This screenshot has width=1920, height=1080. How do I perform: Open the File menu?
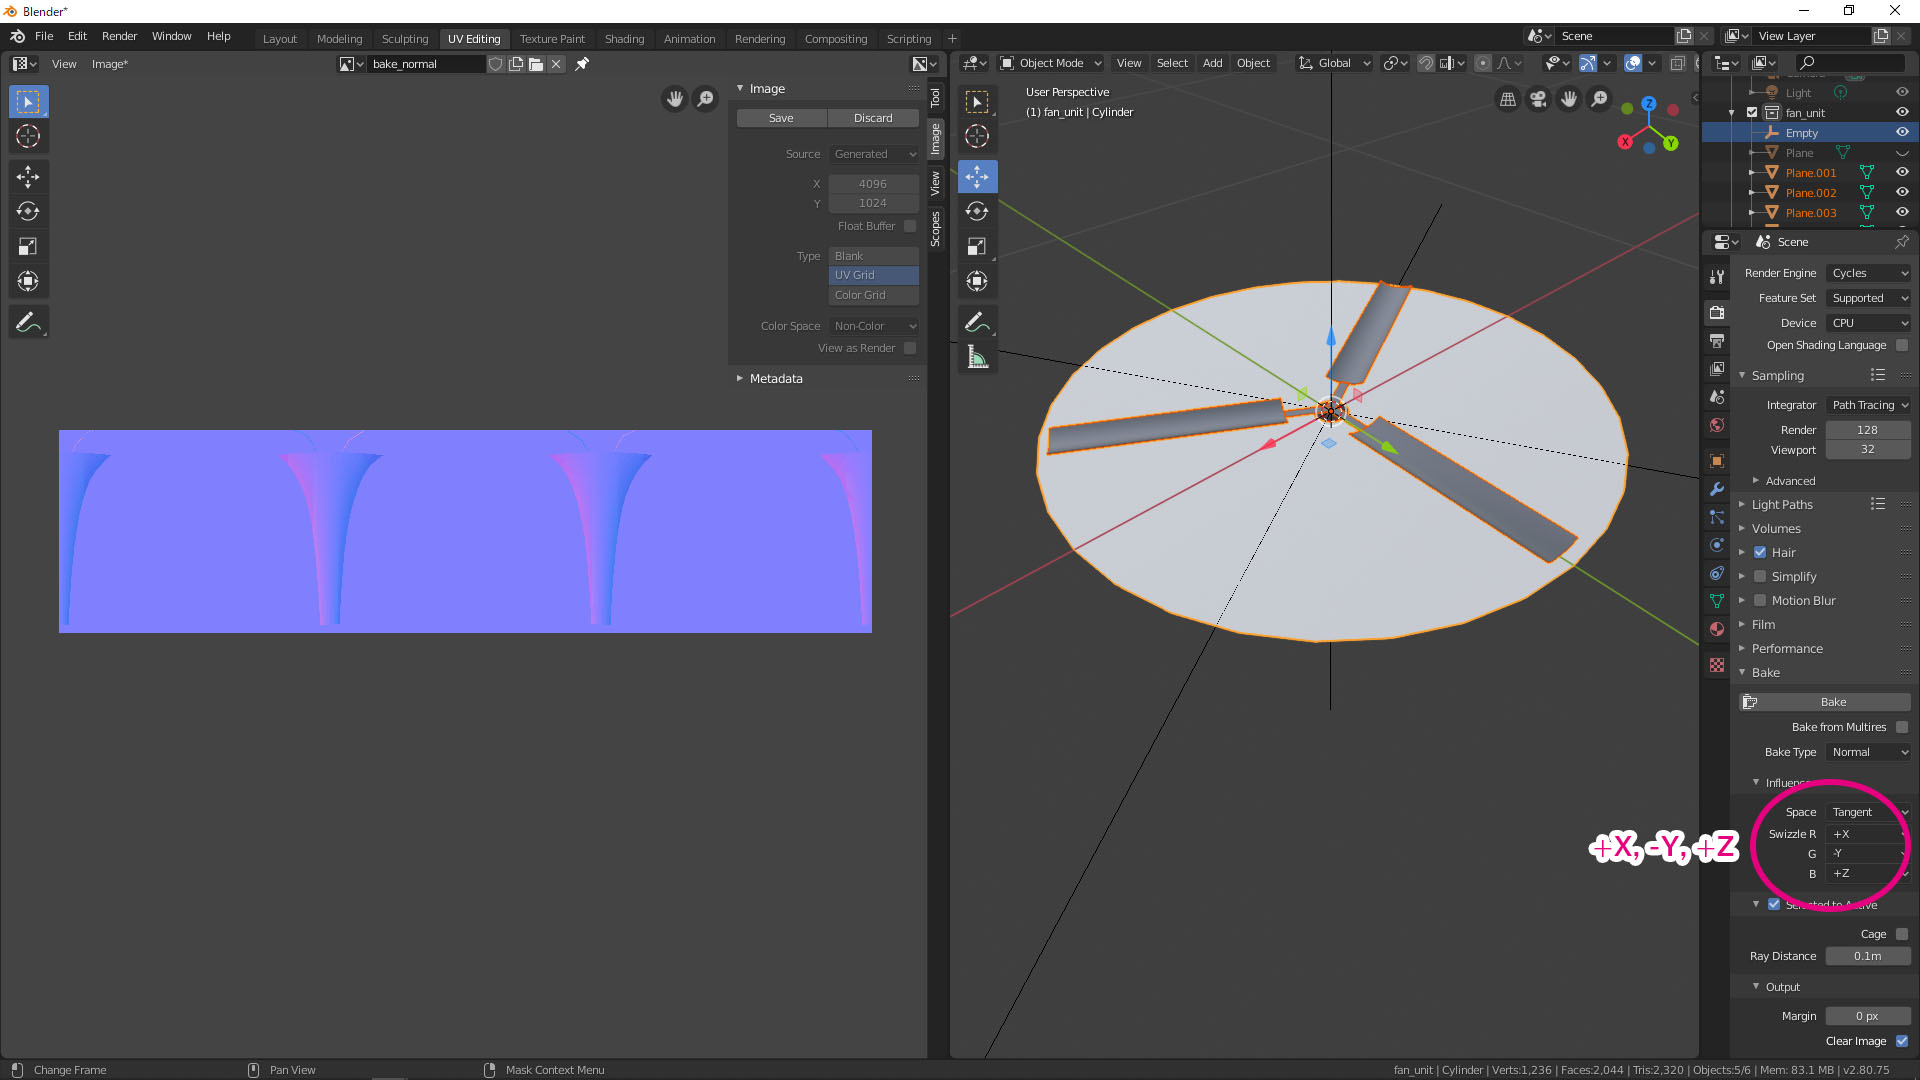pyautogui.click(x=44, y=36)
